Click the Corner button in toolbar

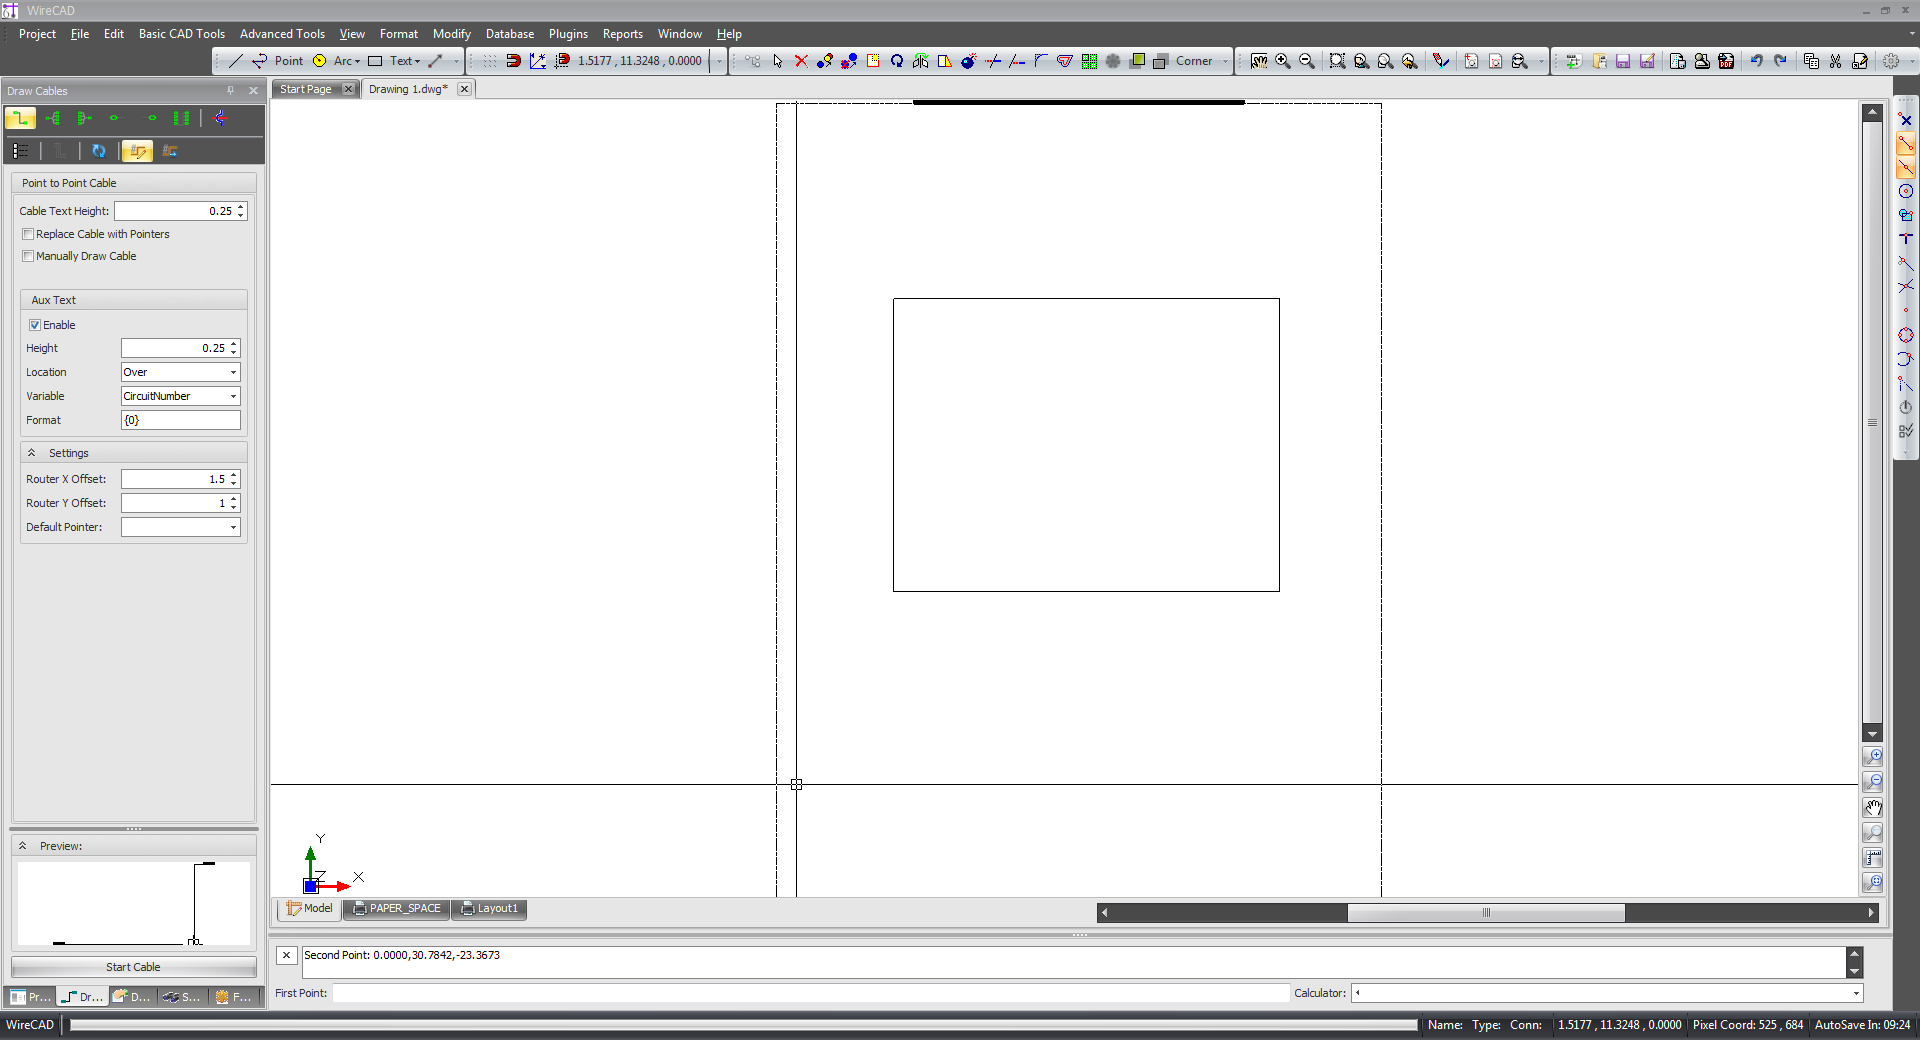1194,61
